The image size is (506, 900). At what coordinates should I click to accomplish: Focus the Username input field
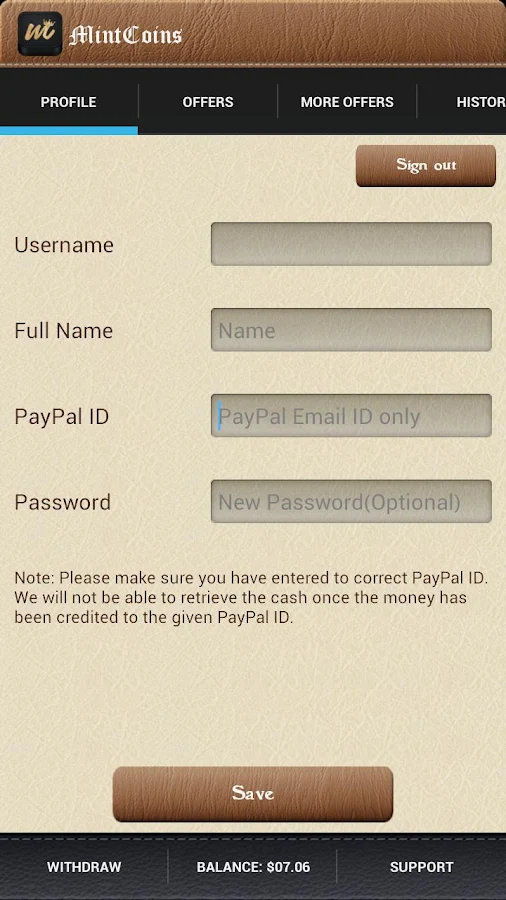(x=351, y=244)
